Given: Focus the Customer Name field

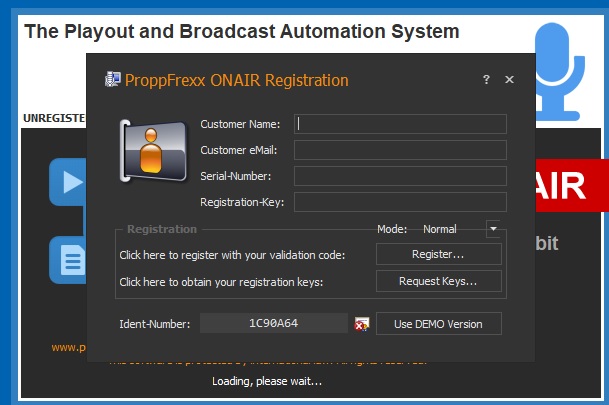Looking at the screenshot, I should [400, 124].
